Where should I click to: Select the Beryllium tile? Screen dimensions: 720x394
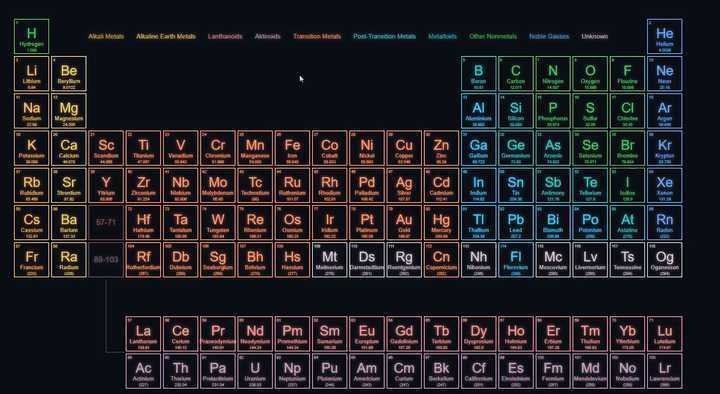tap(69, 73)
